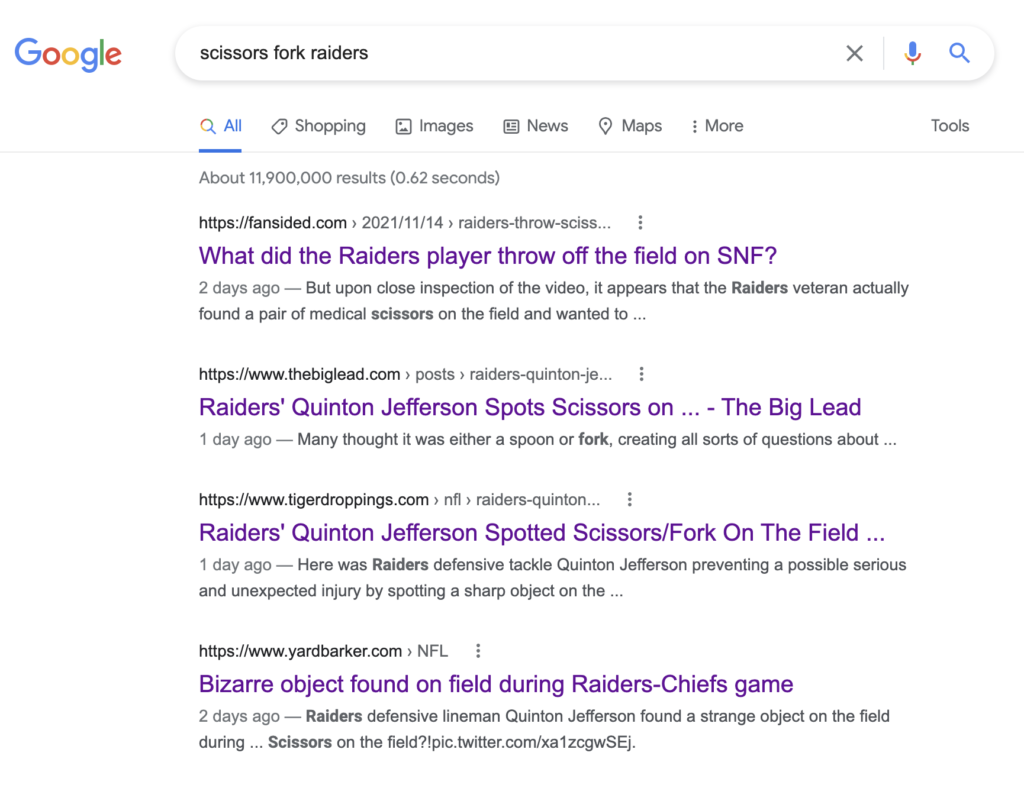Open the Maps tab
Viewport: 1024px width, 801px height.
[x=630, y=126]
